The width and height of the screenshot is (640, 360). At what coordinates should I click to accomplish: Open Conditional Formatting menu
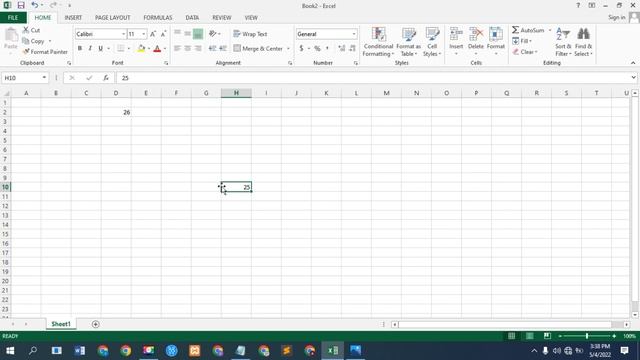click(x=378, y=42)
